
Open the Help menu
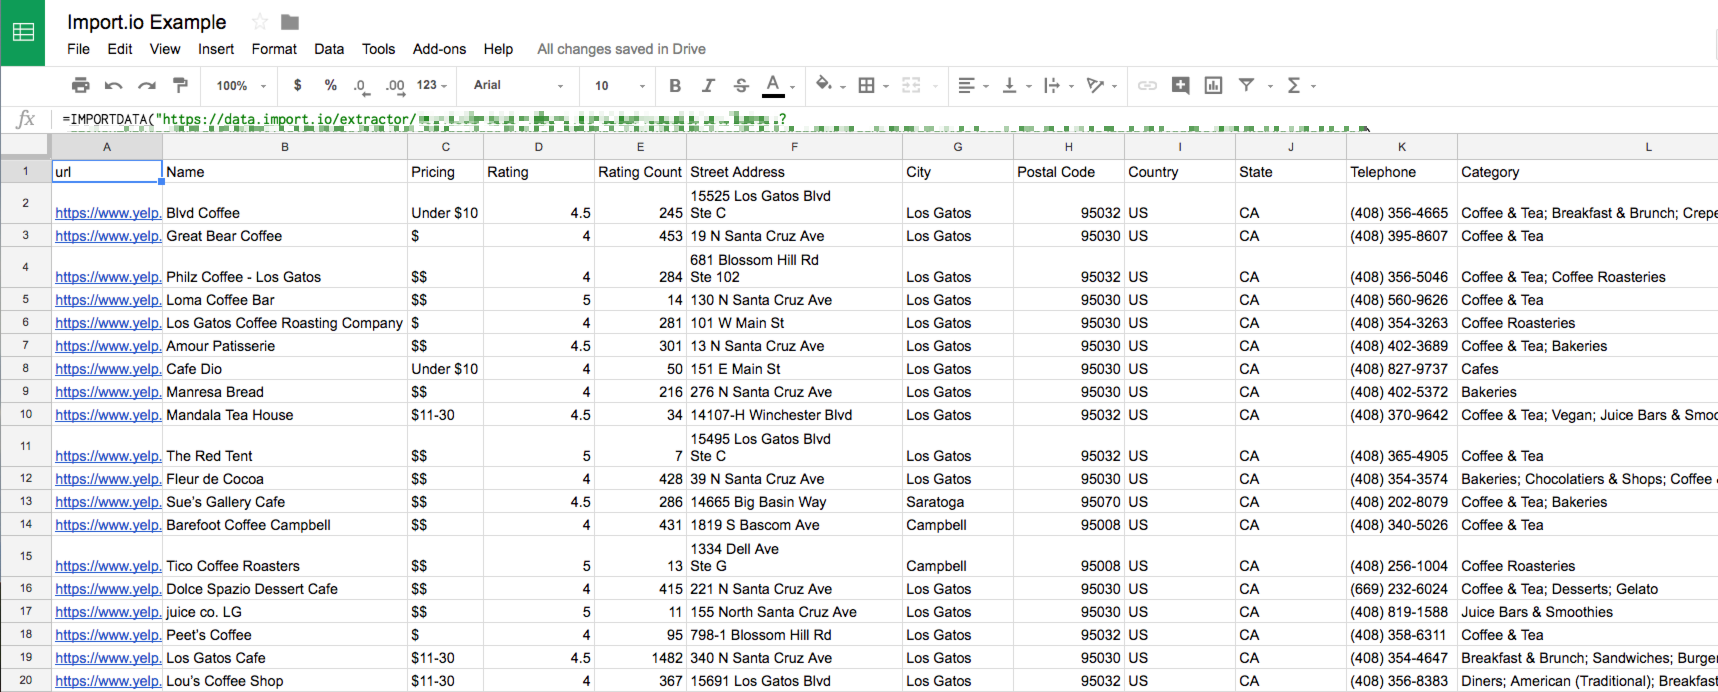pyautogui.click(x=498, y=49)
